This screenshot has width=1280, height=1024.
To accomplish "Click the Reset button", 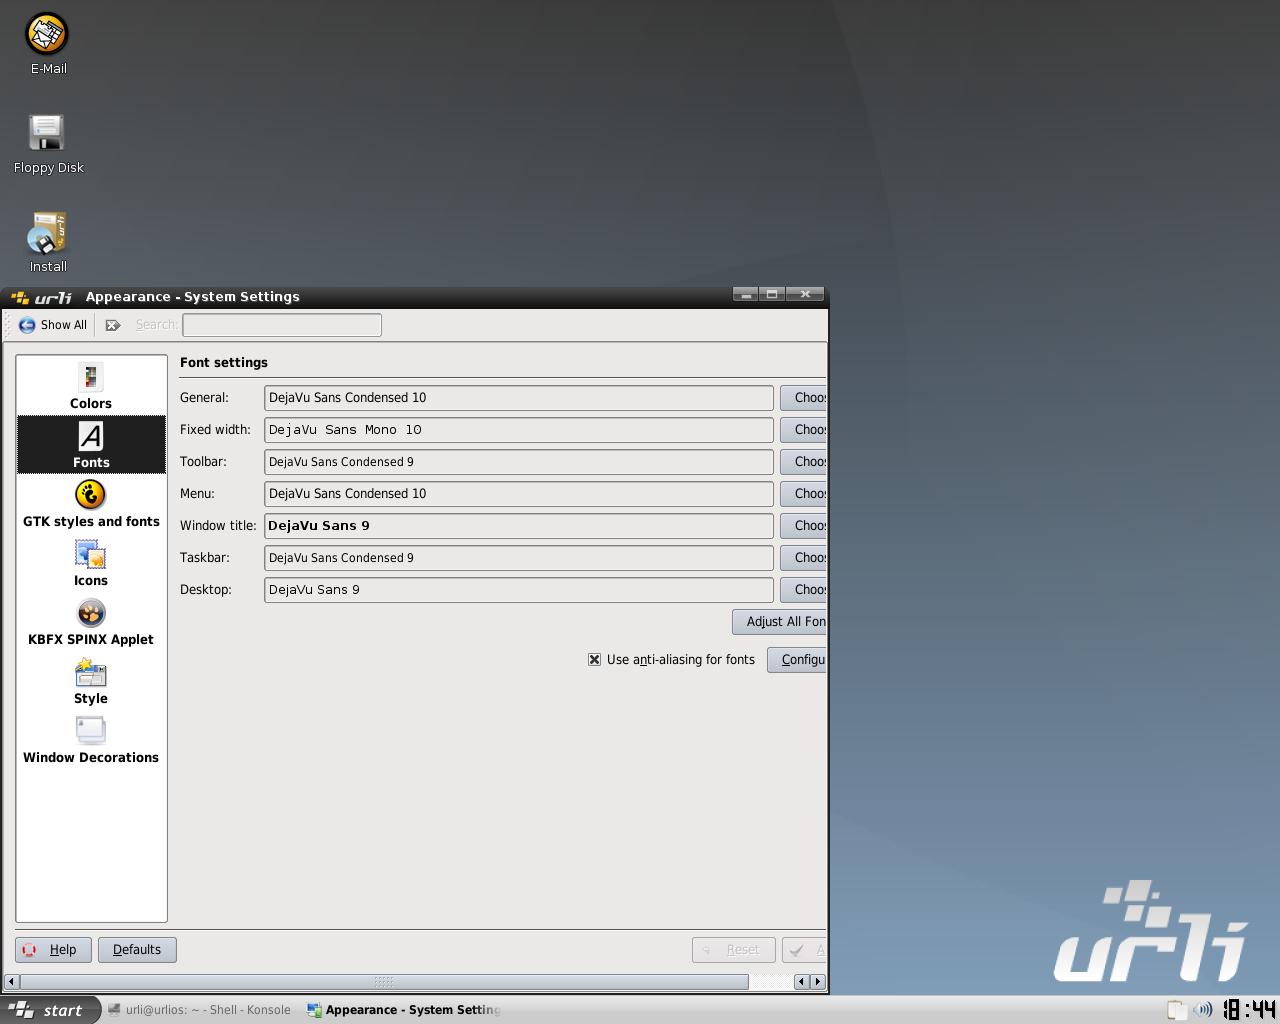I will pos(733,950).
